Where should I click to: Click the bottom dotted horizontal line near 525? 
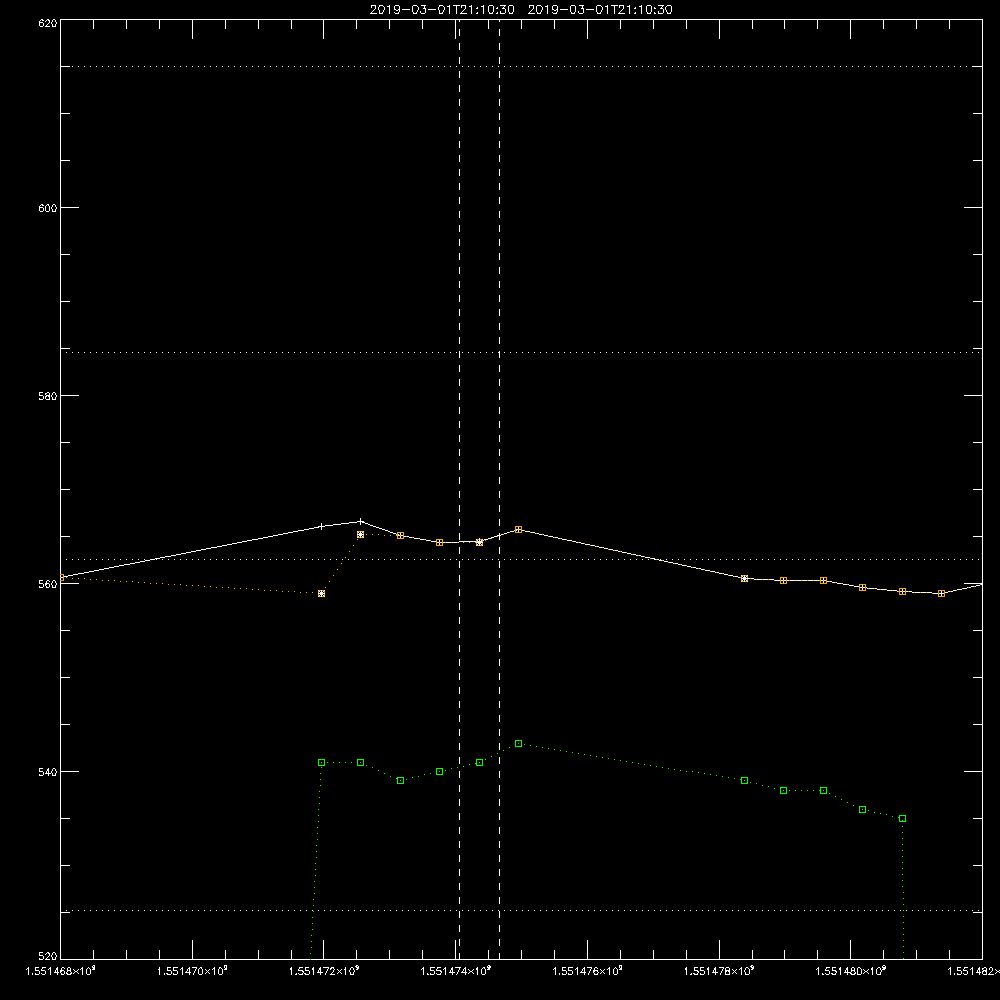pos(521,911)
